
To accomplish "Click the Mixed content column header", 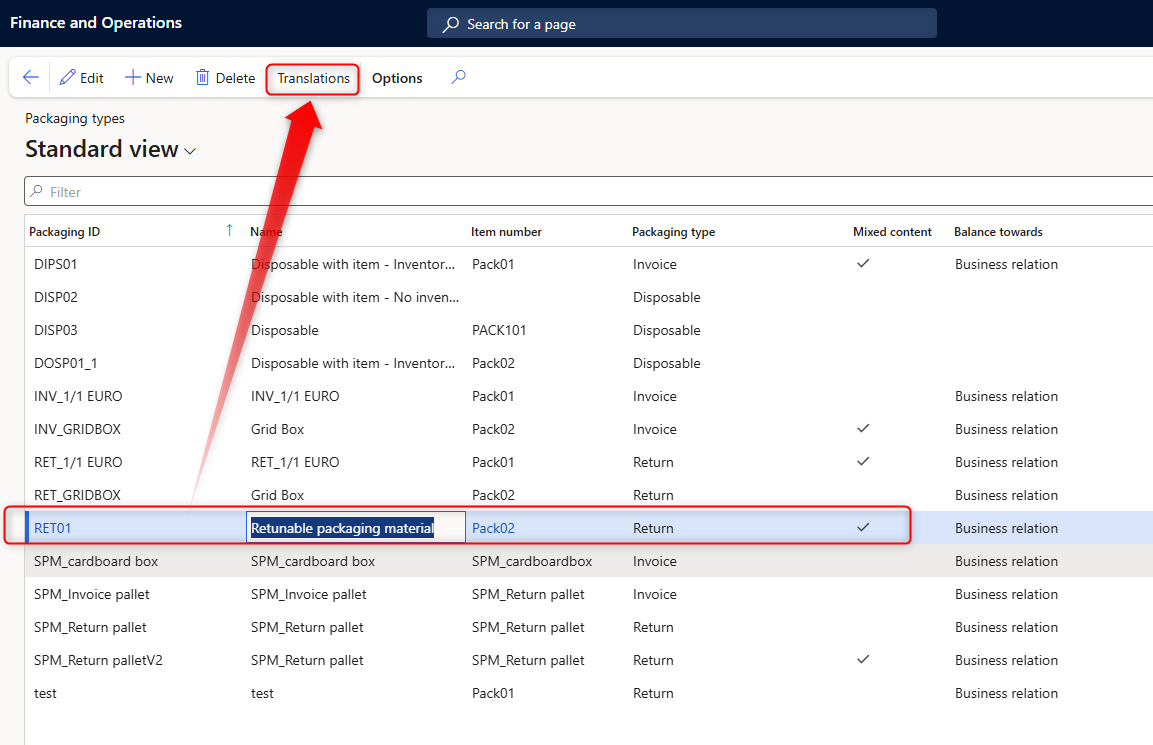I will pyautogui.click(x=892, y=232).
